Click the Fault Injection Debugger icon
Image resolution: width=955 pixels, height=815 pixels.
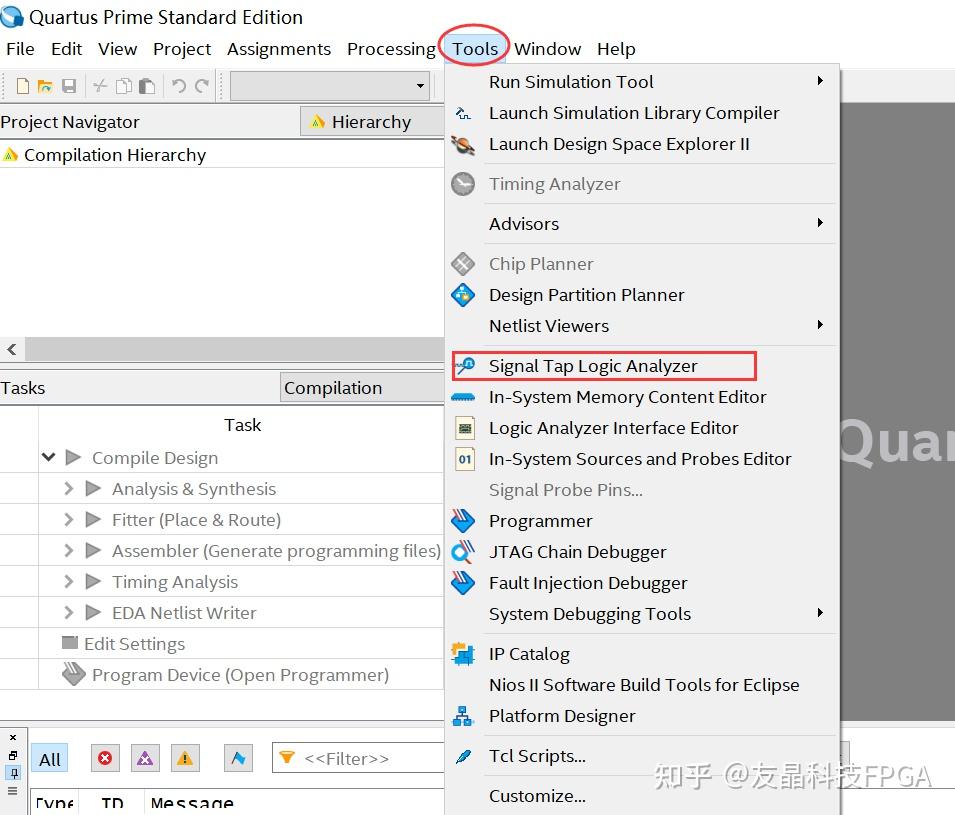(x=463, y=583)
